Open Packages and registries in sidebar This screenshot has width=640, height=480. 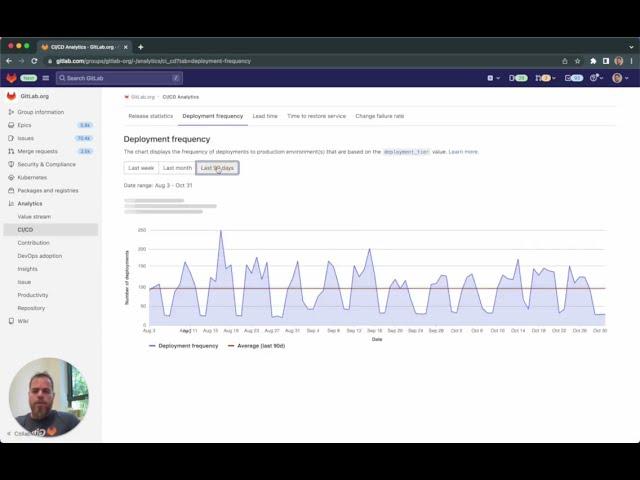(48, 190)
